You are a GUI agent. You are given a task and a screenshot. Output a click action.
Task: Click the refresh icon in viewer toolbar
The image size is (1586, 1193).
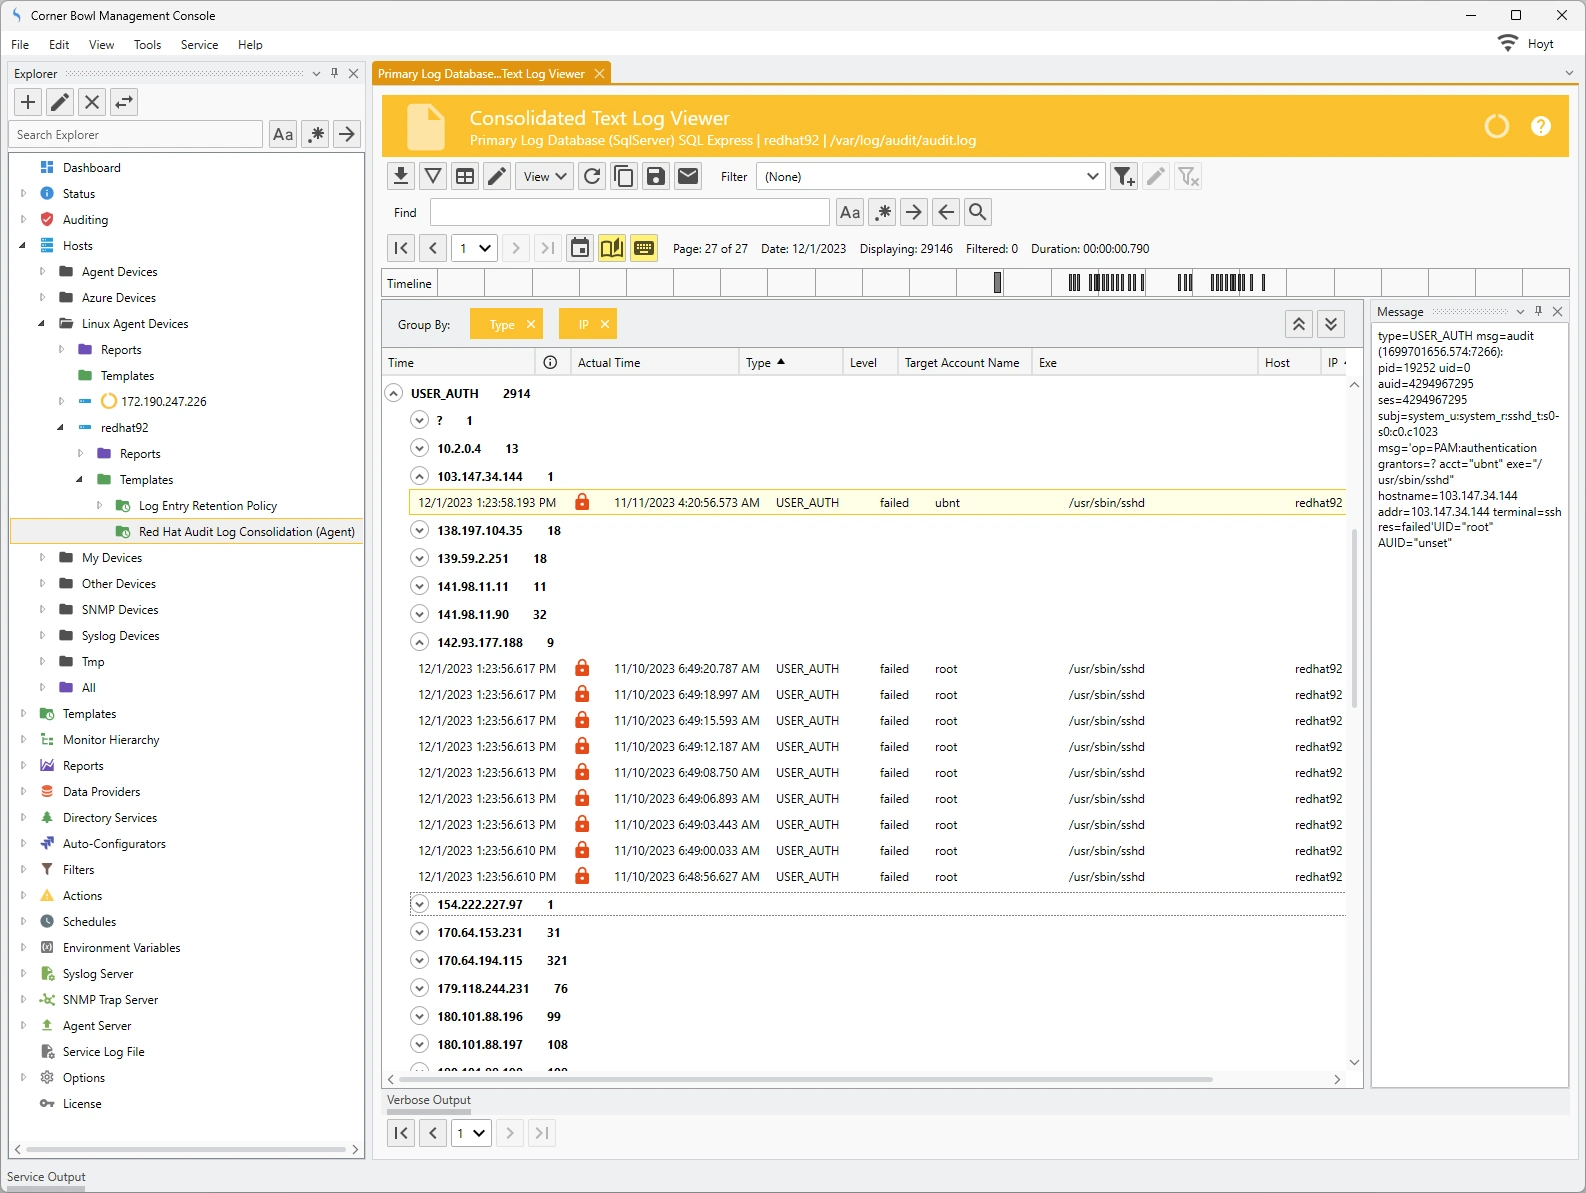tap(592, 177)
